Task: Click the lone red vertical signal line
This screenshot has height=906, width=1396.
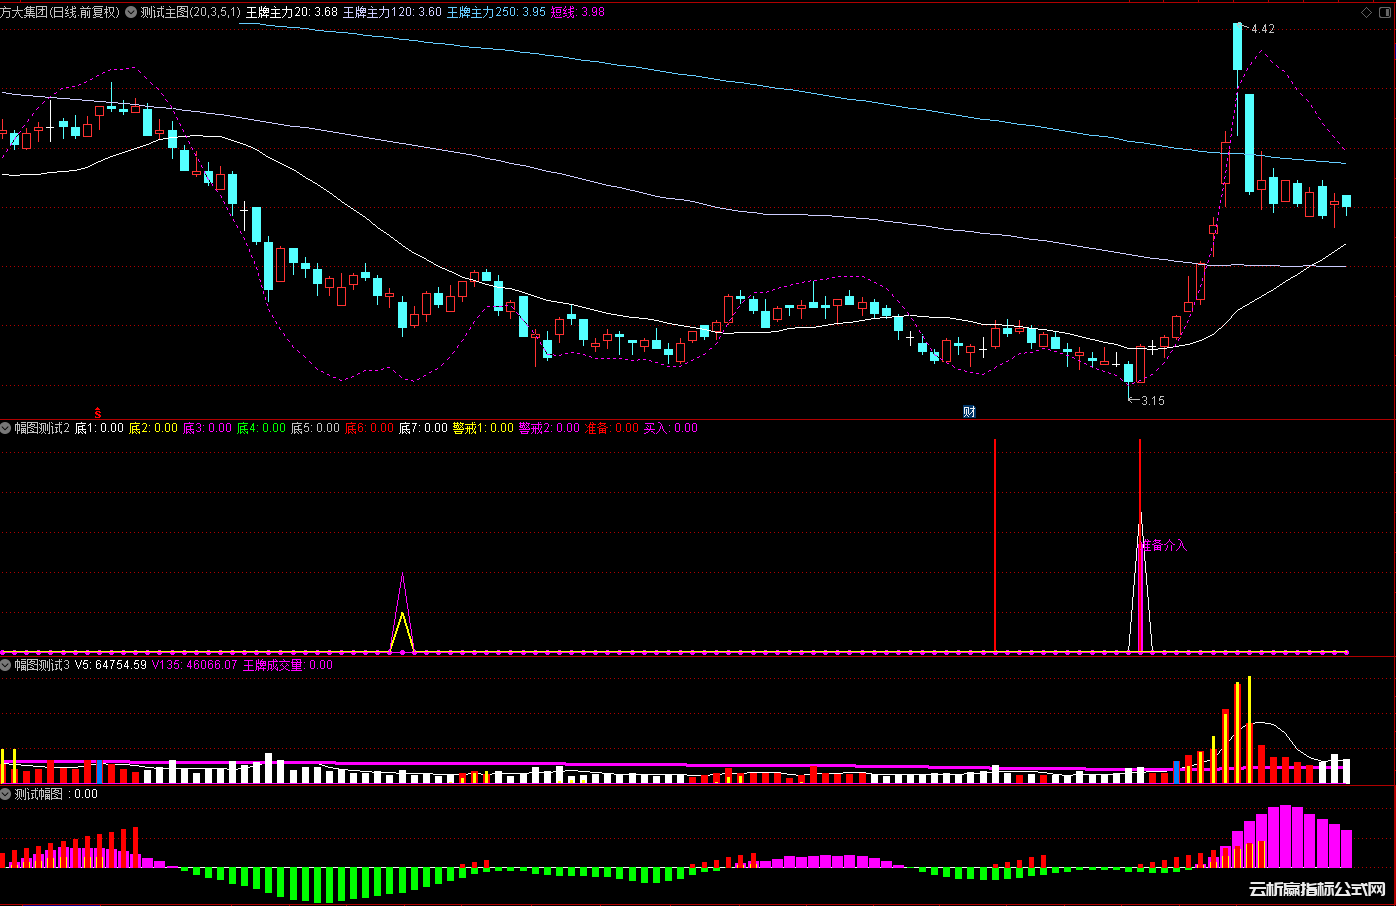Action: [995, 546]
